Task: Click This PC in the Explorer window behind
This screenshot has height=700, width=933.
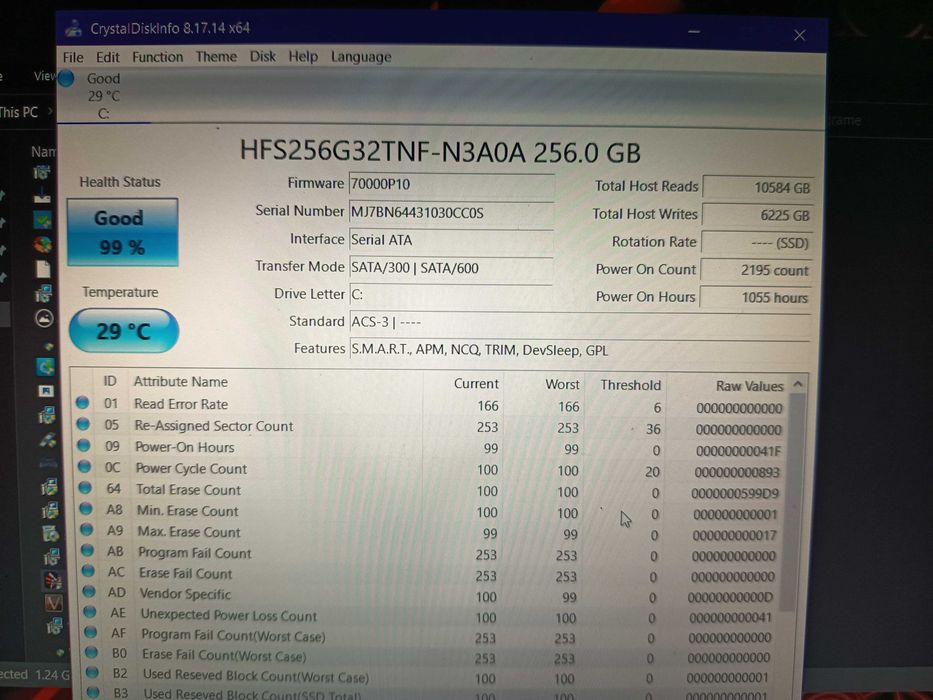Action: click(x=19, y=112)
